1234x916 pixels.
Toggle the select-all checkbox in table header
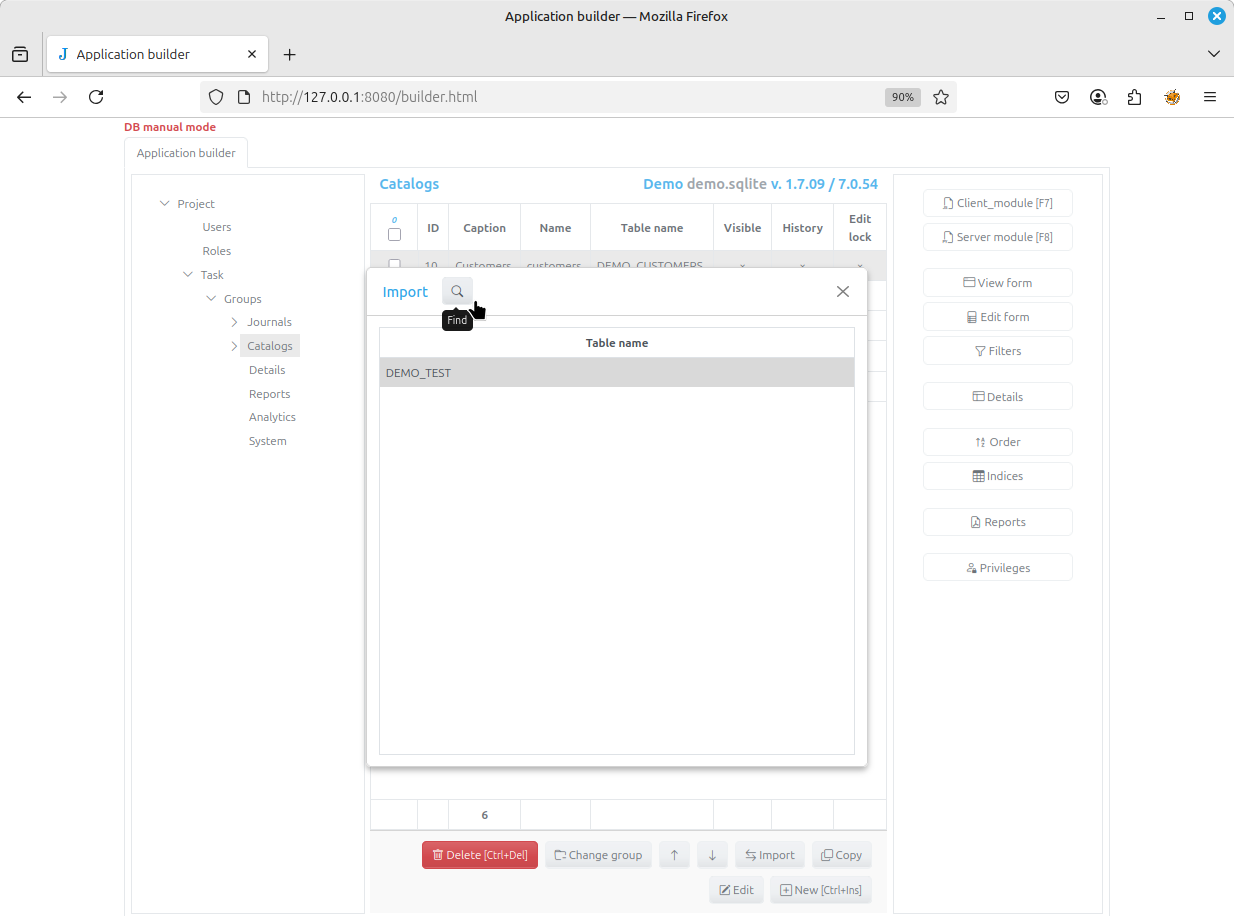tap(394, 235)
